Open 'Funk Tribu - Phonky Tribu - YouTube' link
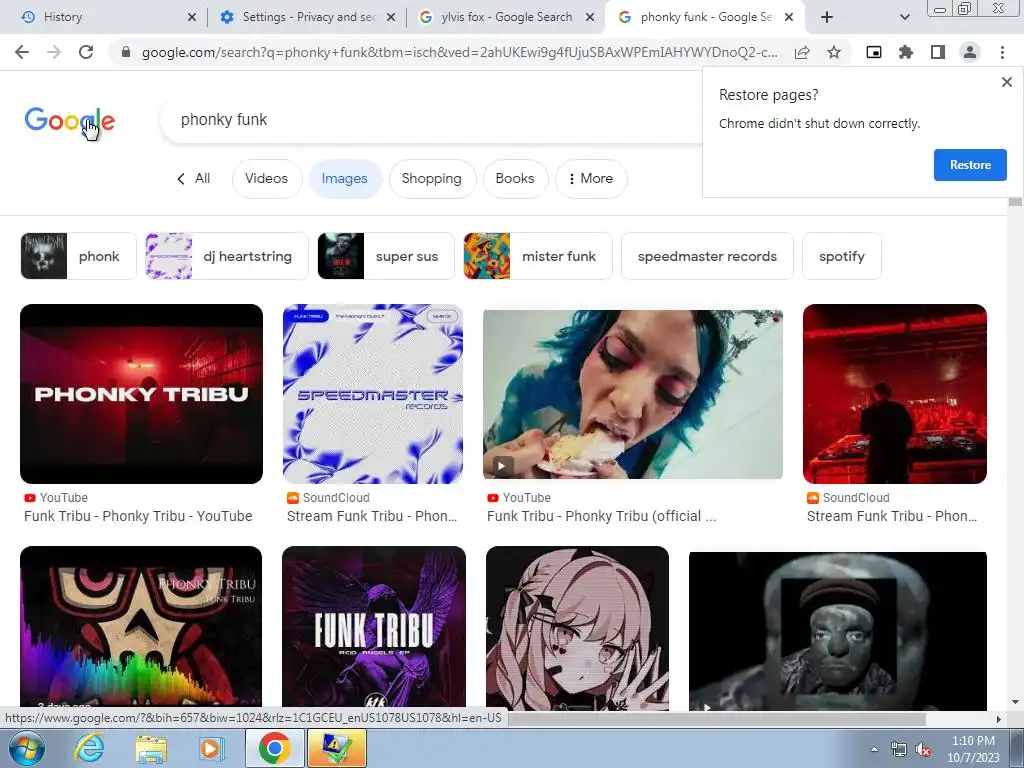This screenshot has width=1024, height=768. click(x=138, y=516)
